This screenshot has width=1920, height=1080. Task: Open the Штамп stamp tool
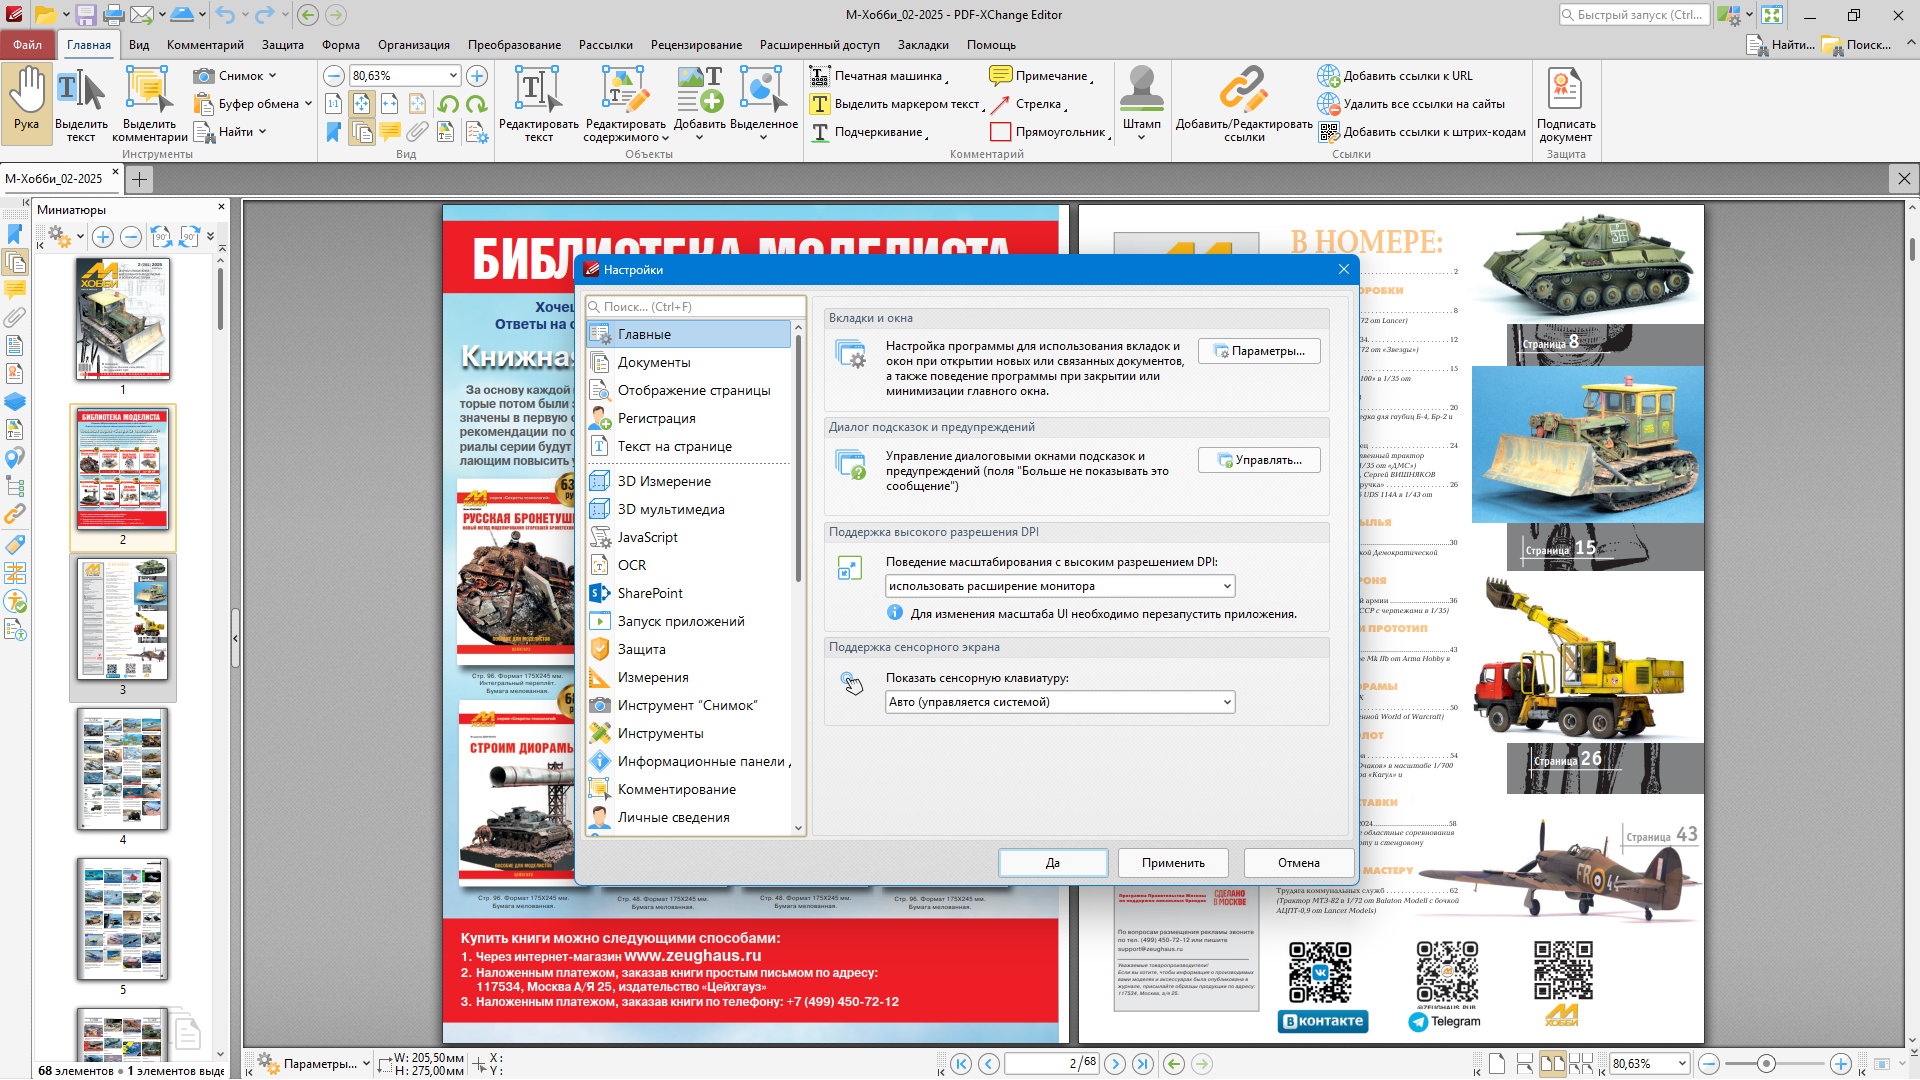(1141, 92)
